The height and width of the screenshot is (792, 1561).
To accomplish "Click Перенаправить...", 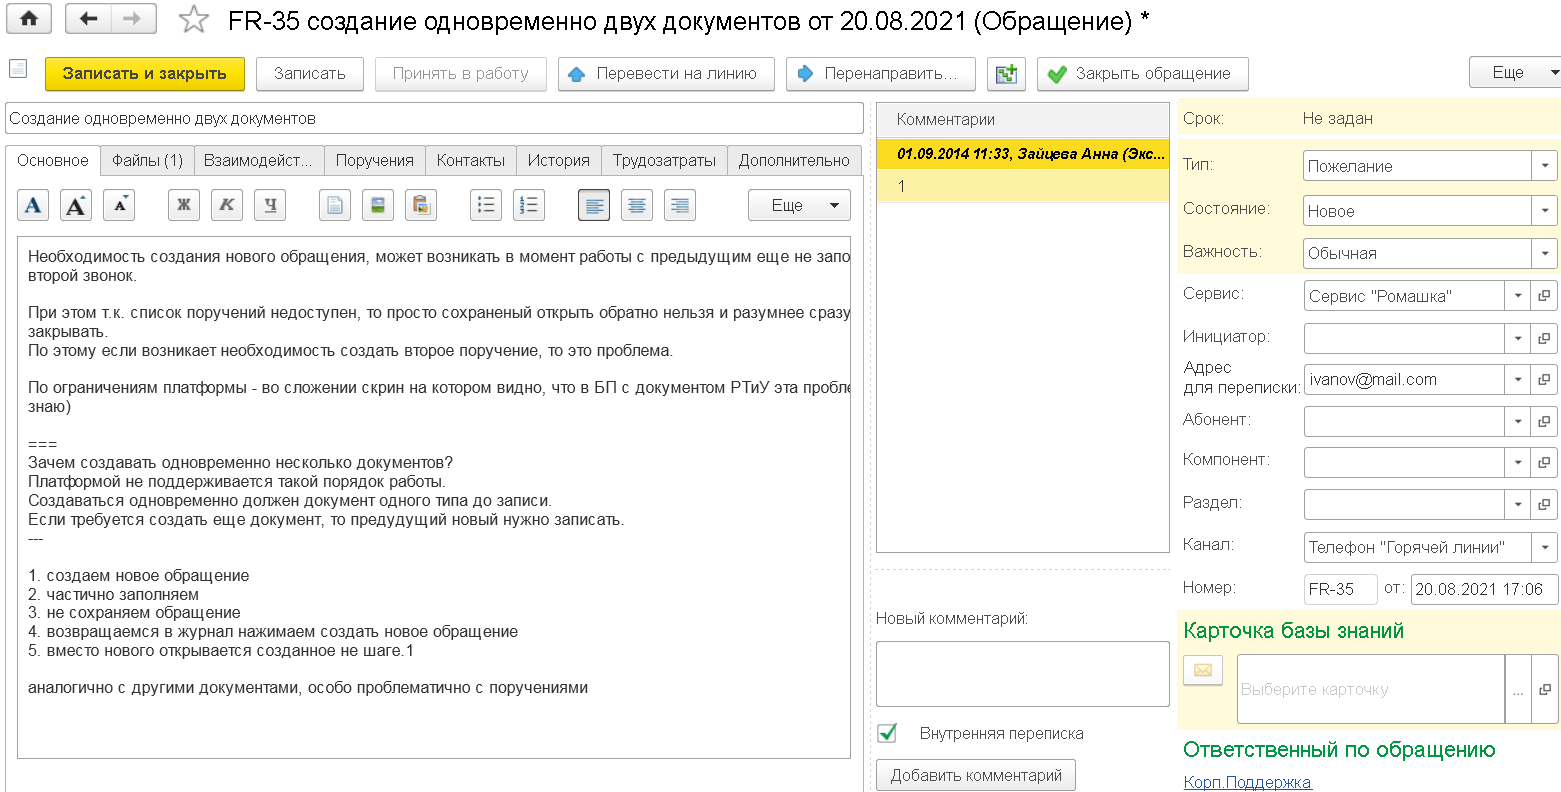I will click(881, 73).
